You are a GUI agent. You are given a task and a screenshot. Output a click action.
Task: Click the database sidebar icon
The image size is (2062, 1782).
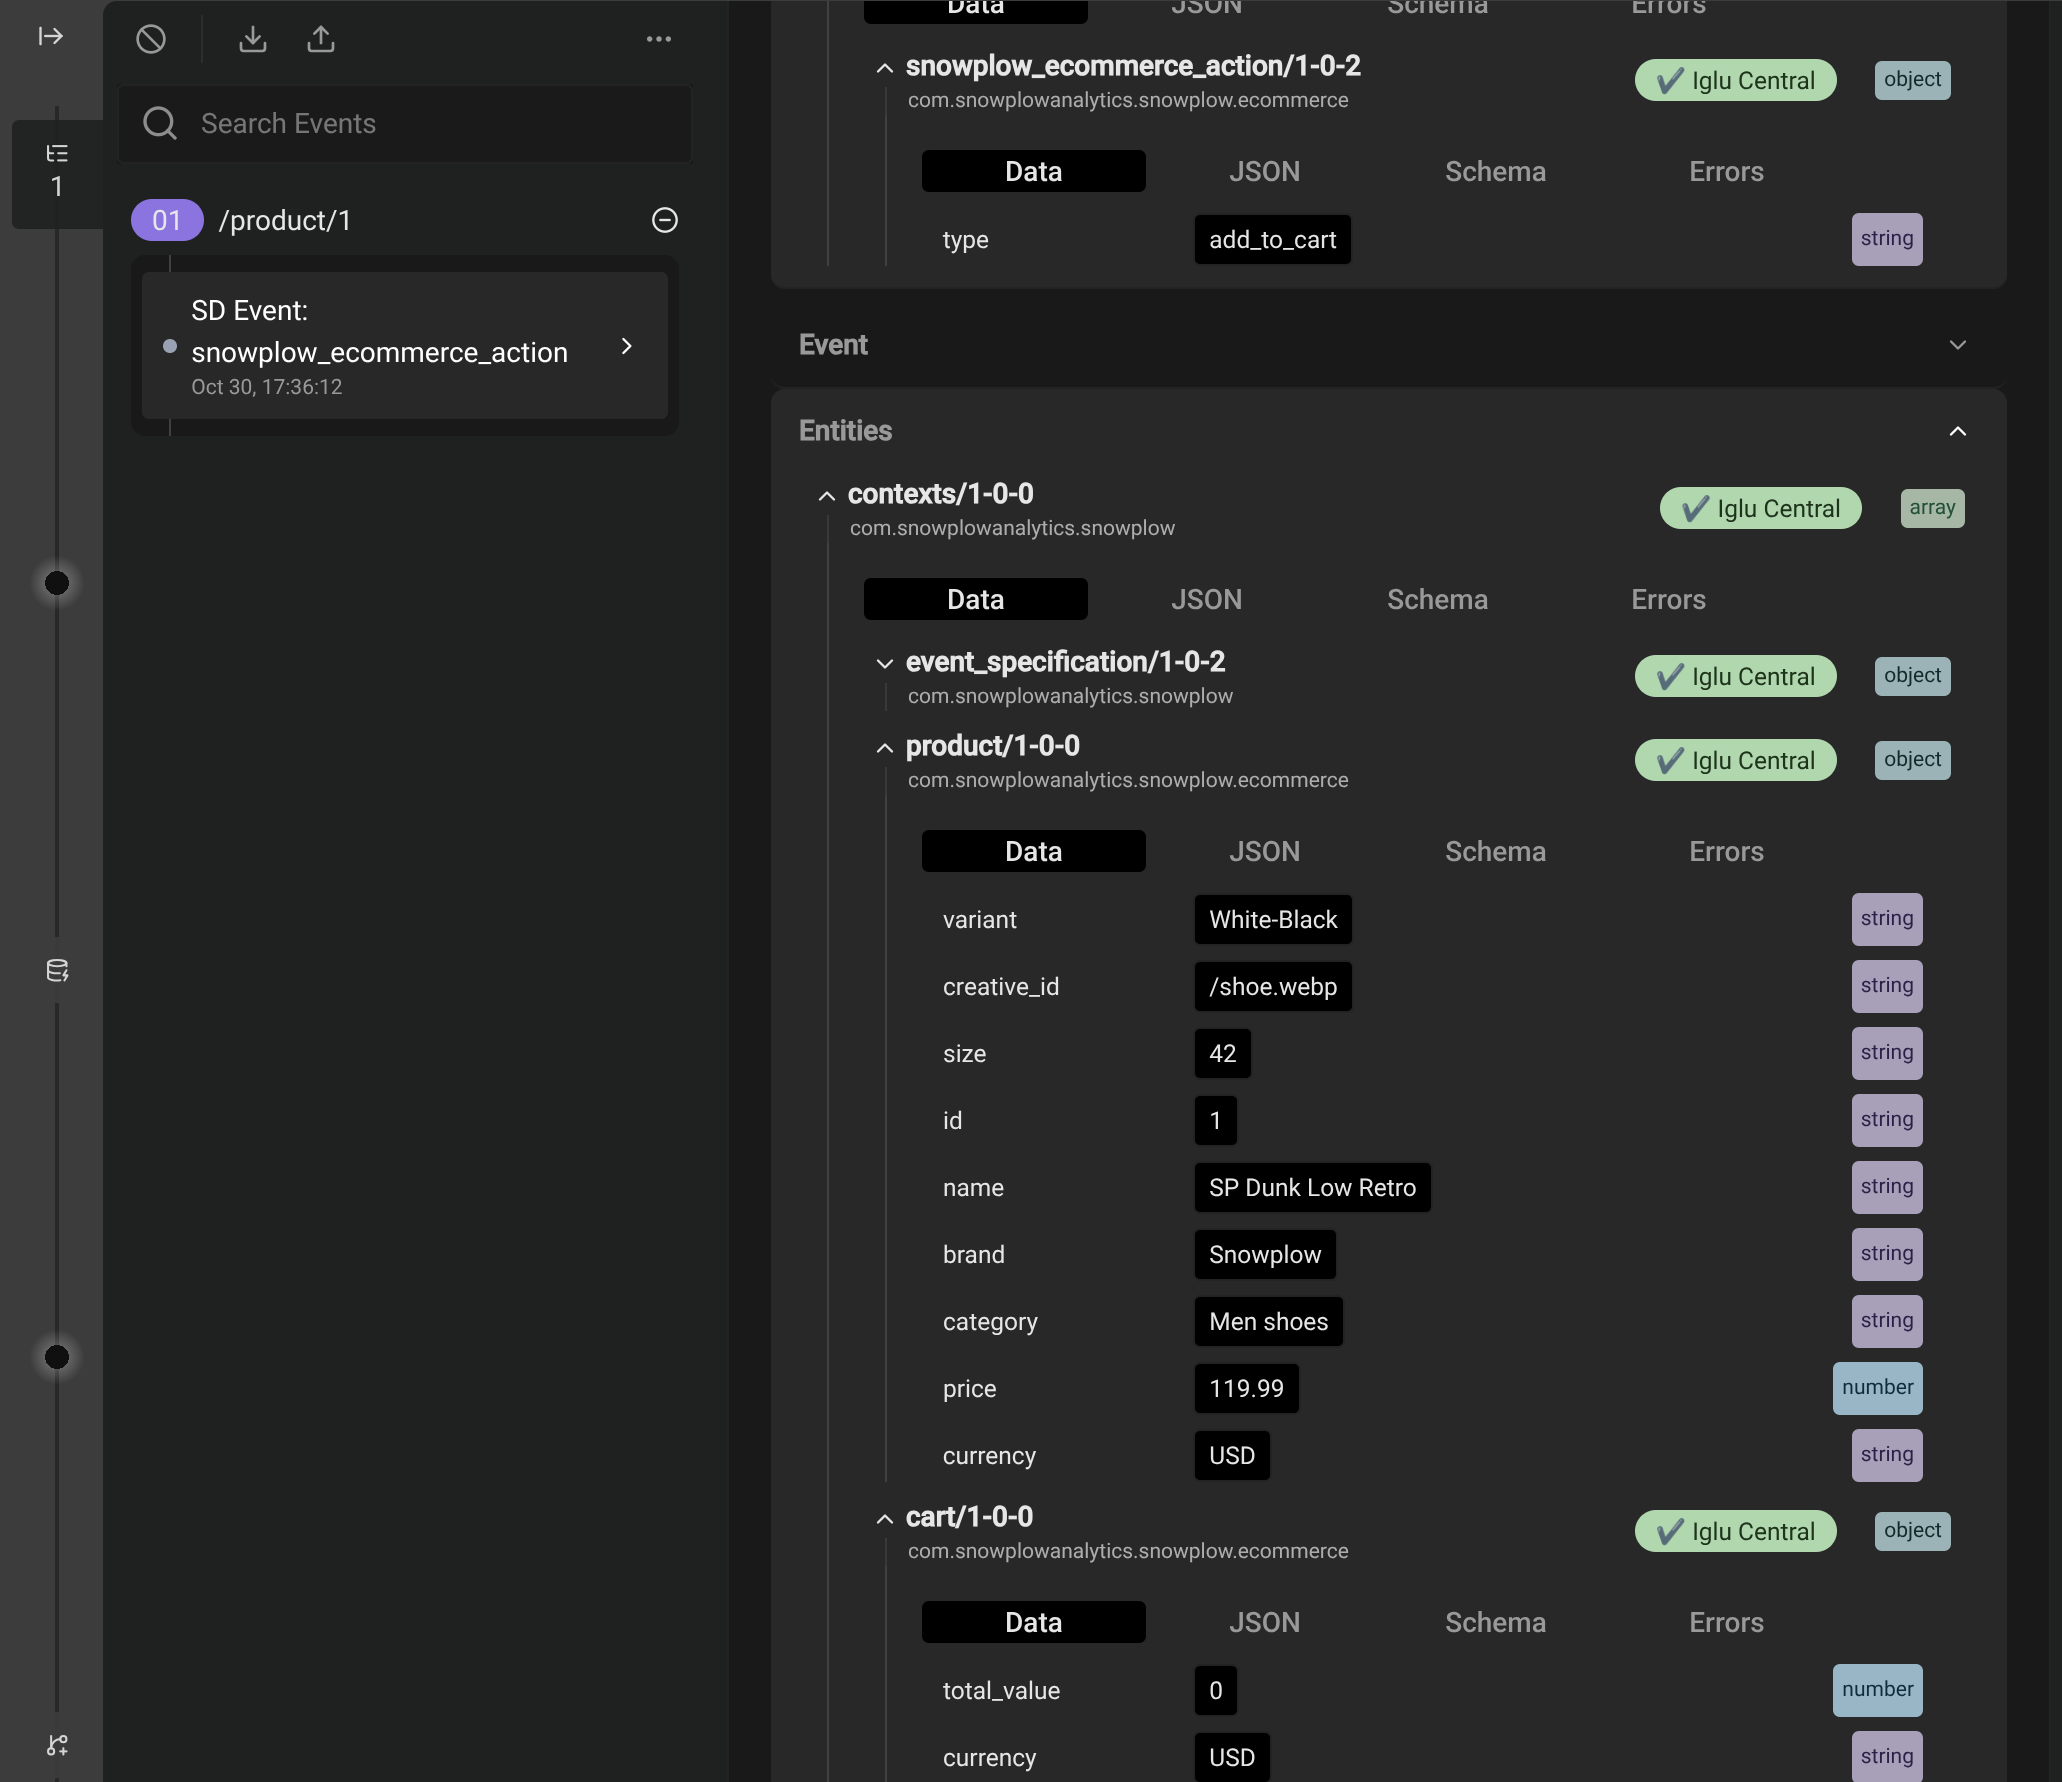coord(57,971)
